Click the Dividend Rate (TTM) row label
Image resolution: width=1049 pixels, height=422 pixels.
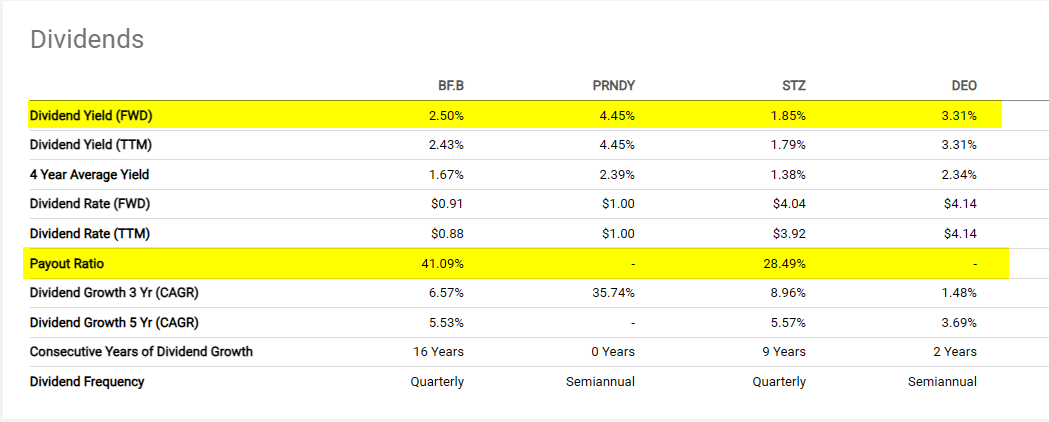click(89, 234)
